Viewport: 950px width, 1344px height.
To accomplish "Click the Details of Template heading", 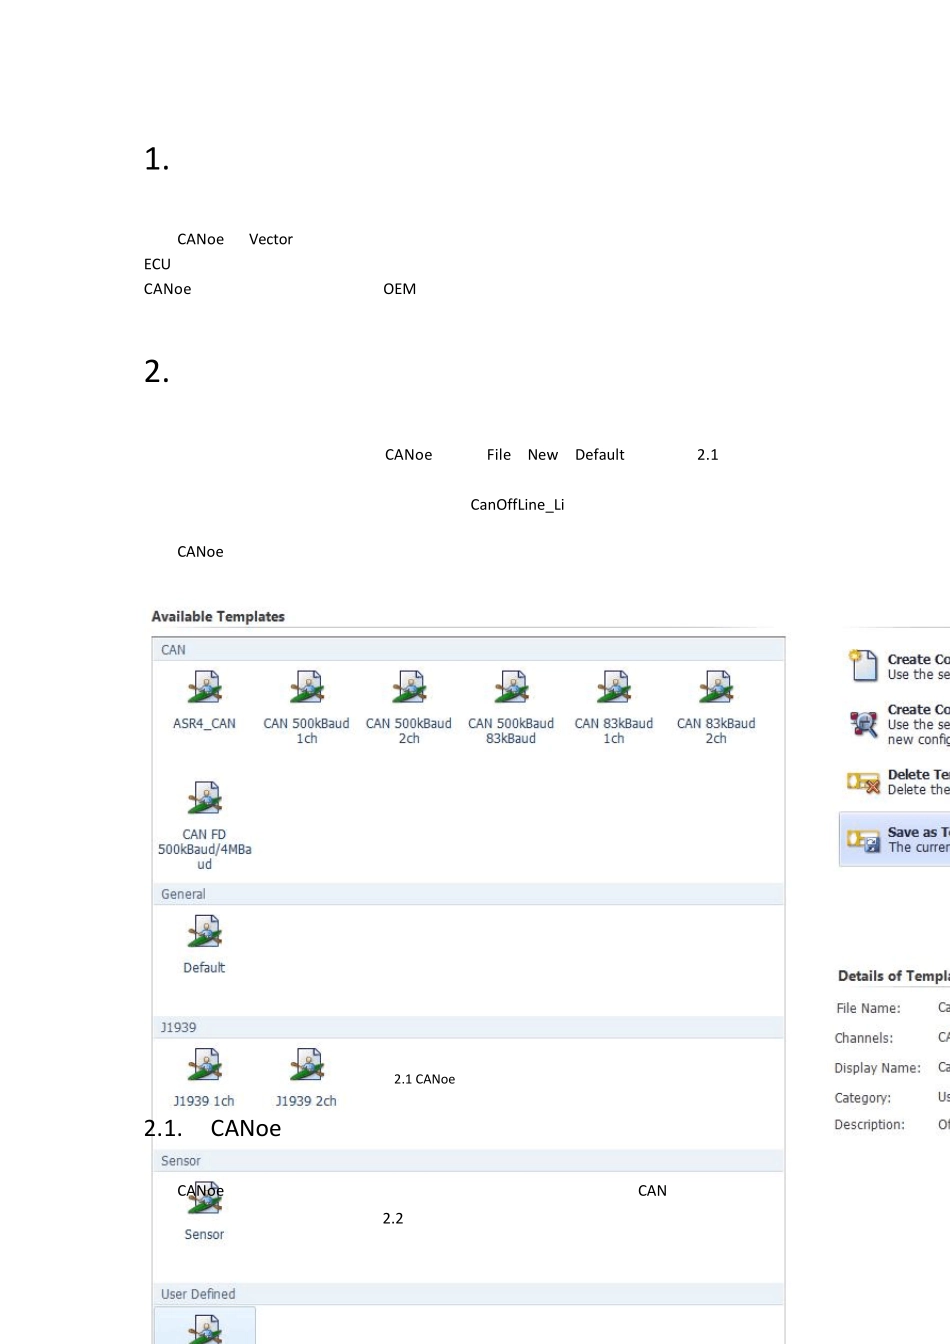I will [893, 976].
